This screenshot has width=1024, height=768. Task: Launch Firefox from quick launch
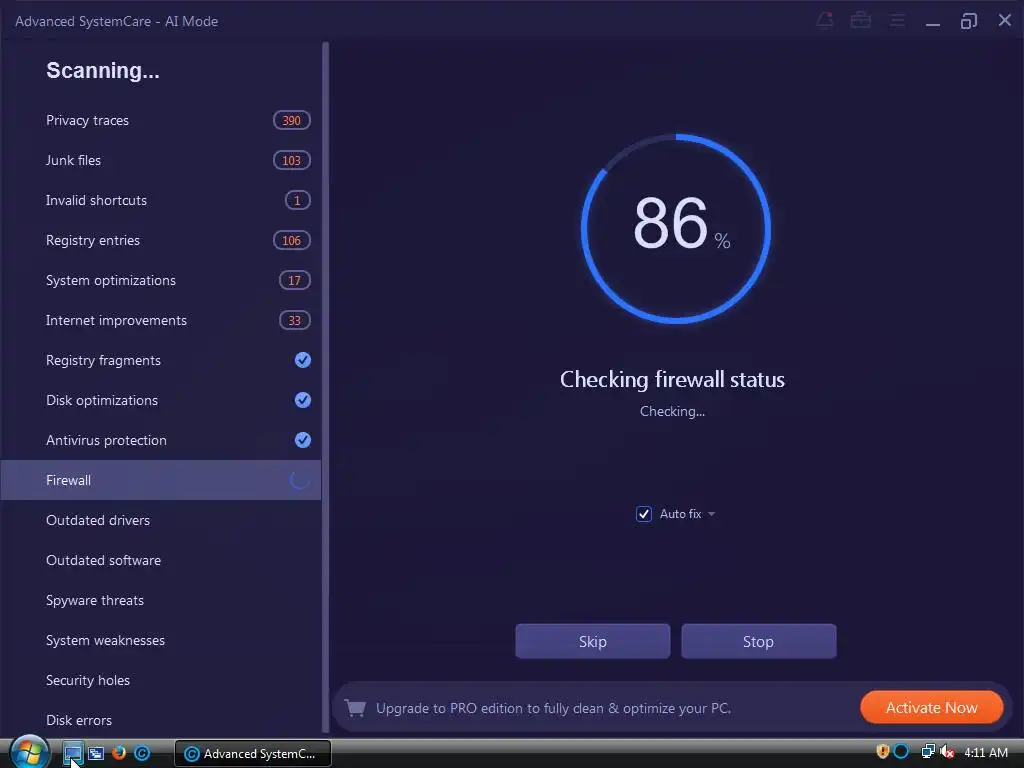(x=119, y=753)
